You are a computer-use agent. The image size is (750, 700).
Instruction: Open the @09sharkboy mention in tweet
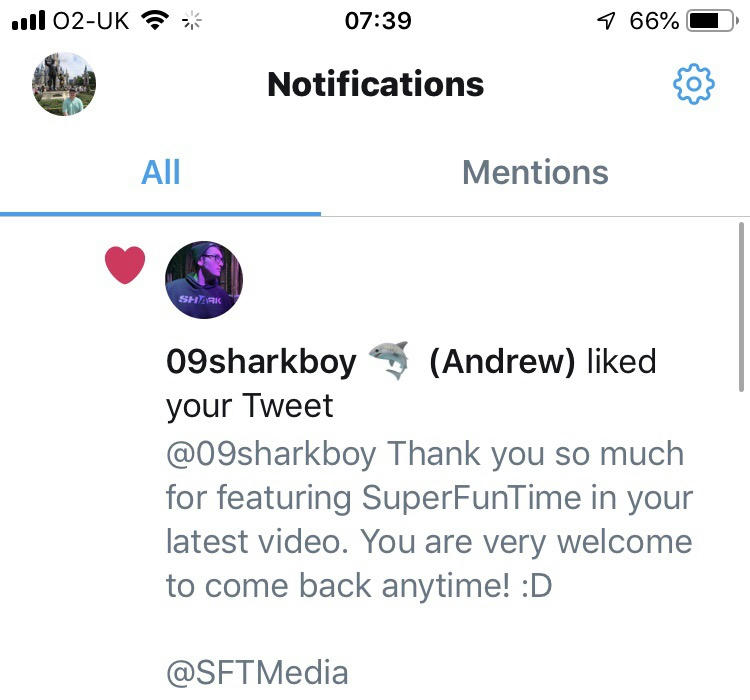point(271,454)
